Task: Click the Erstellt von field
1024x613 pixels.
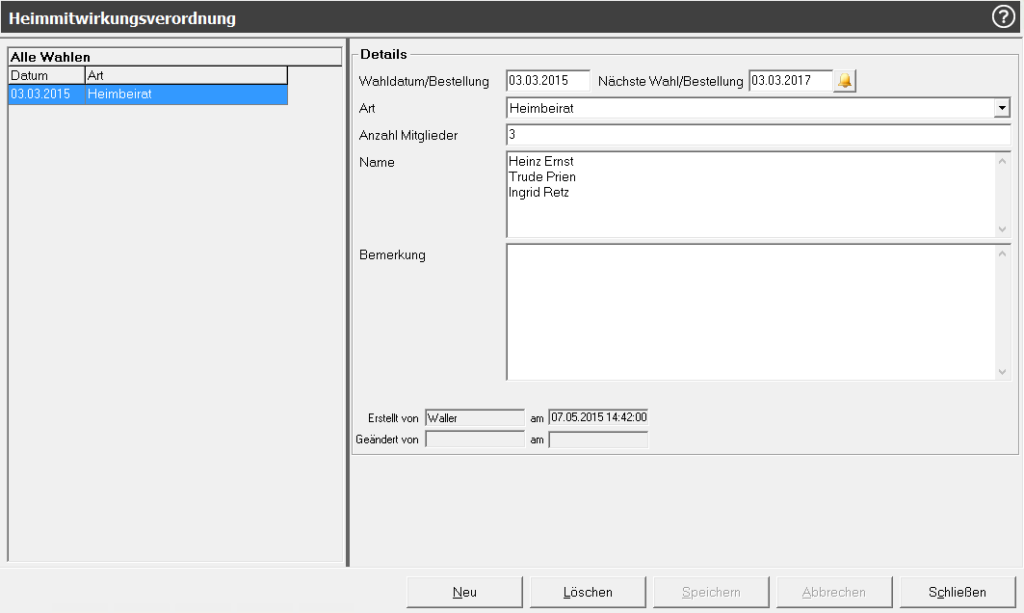Action: click(474, 418)
